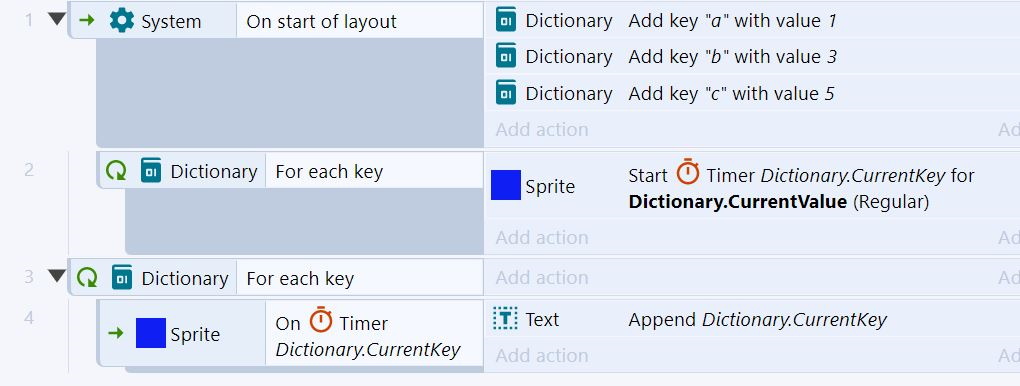Collapse event 3 using its triangle

click(57, 277)
